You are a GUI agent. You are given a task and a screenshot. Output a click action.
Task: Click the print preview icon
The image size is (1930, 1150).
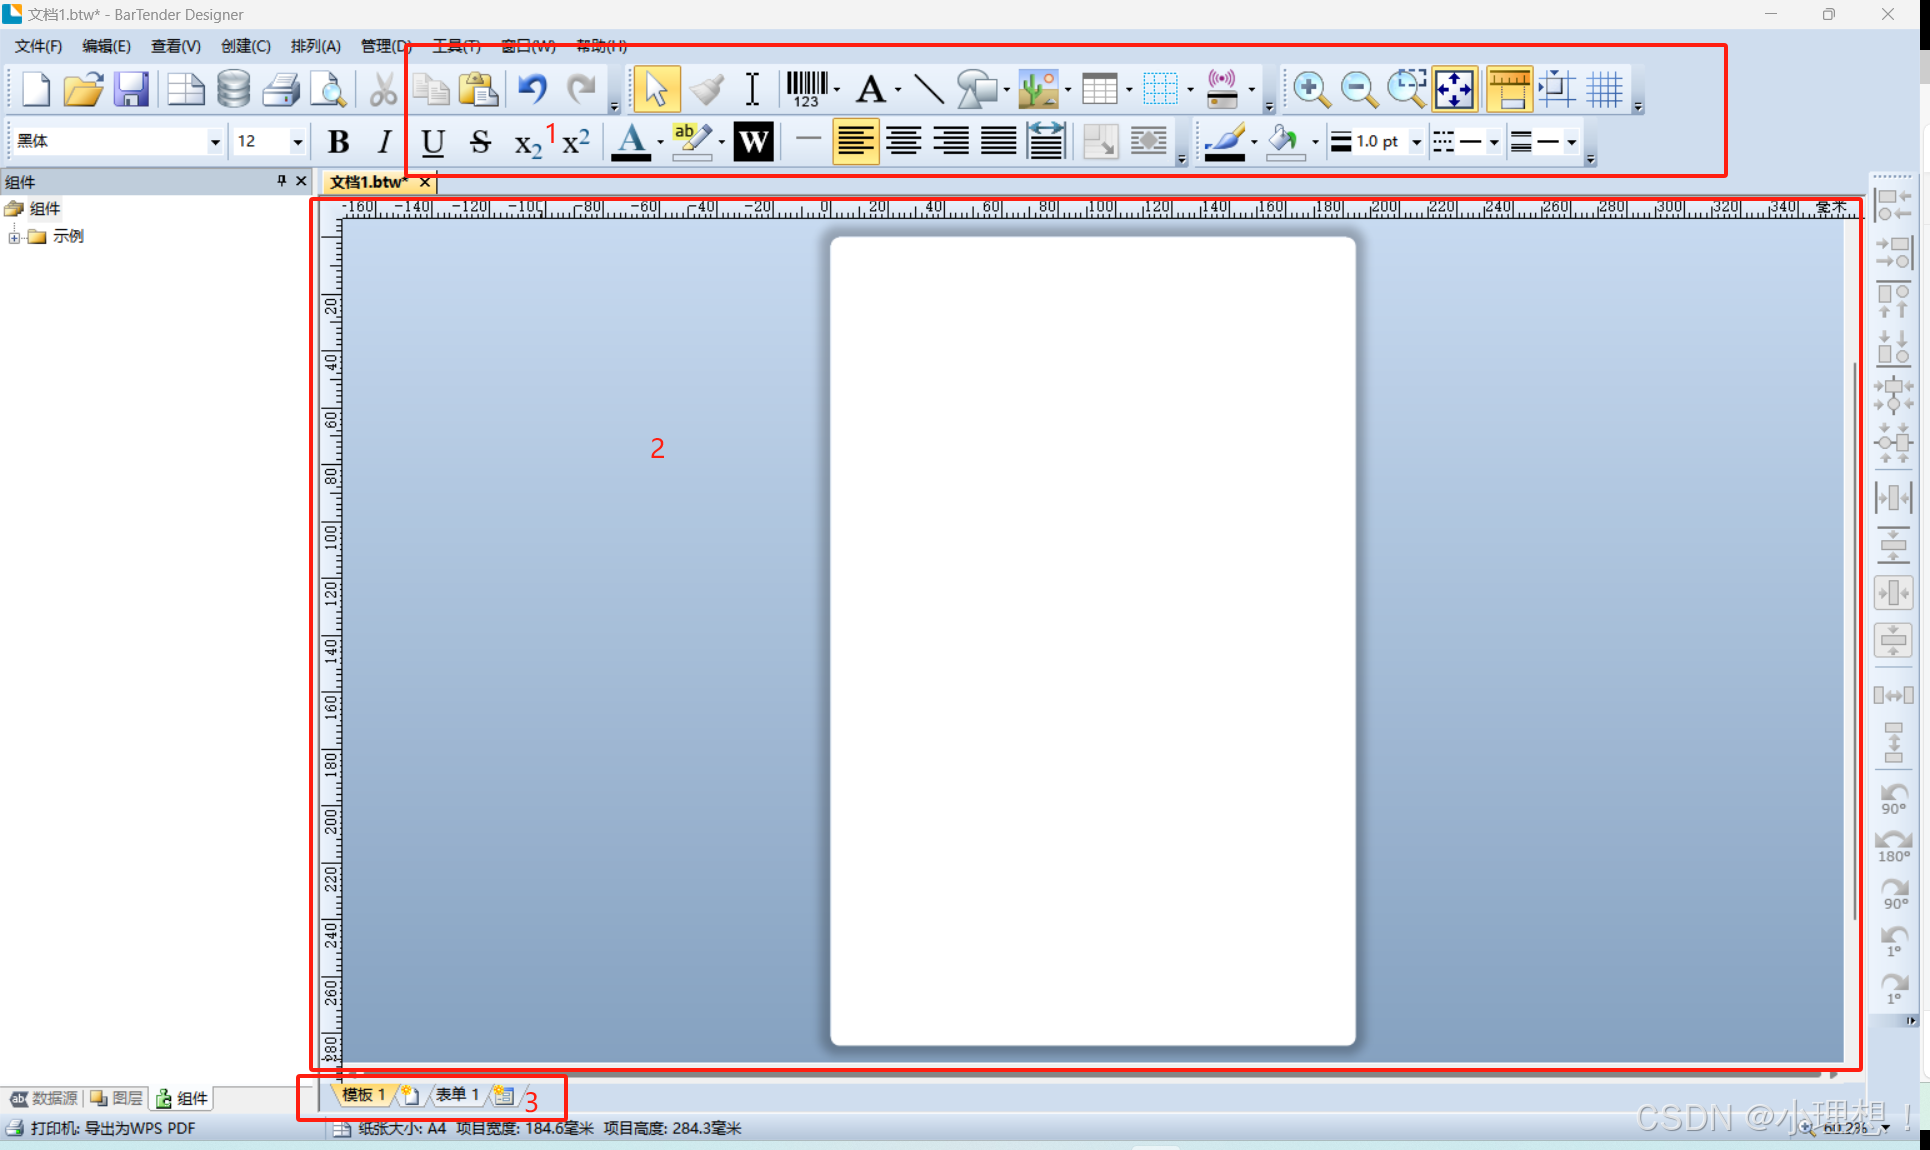pyautogui.click(x=328, y=89)
